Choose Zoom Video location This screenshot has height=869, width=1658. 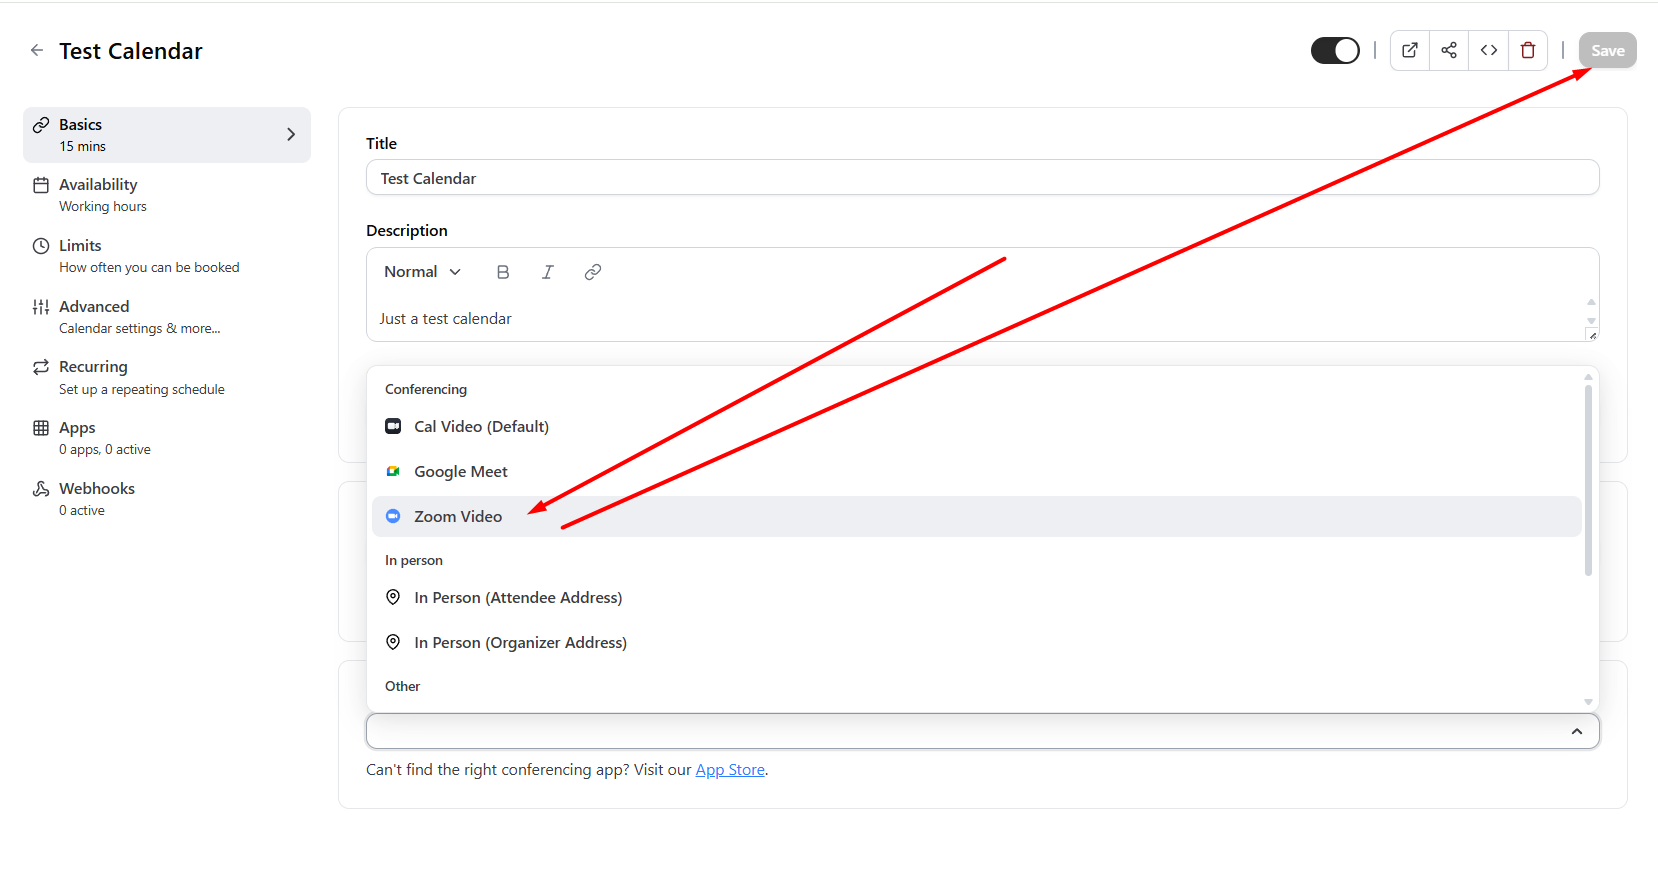click(x=977, y=517)
